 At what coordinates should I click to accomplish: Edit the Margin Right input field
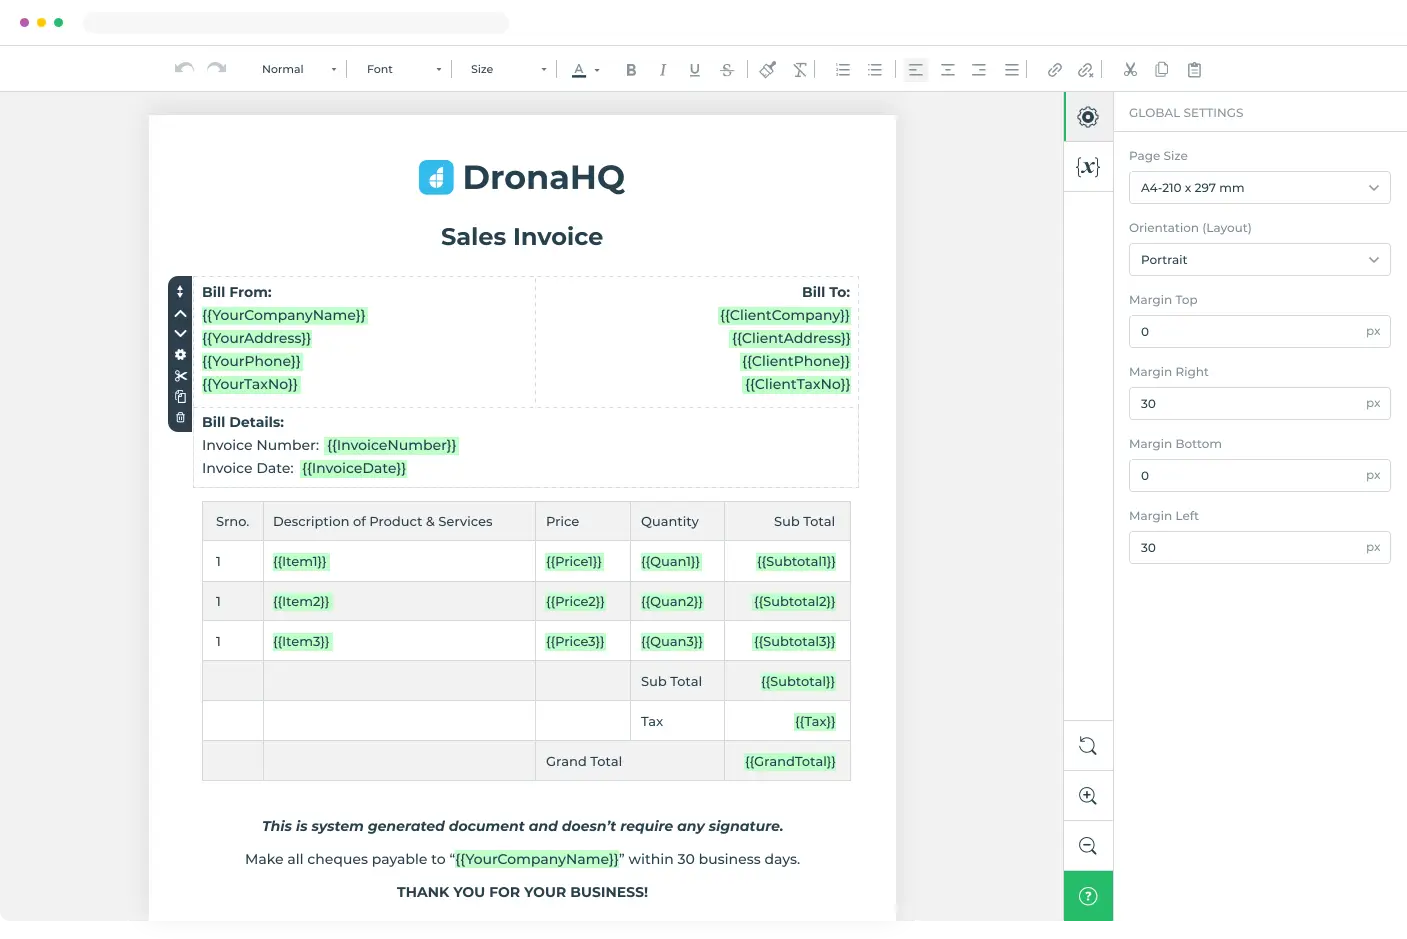click(x=1250, y=403)
